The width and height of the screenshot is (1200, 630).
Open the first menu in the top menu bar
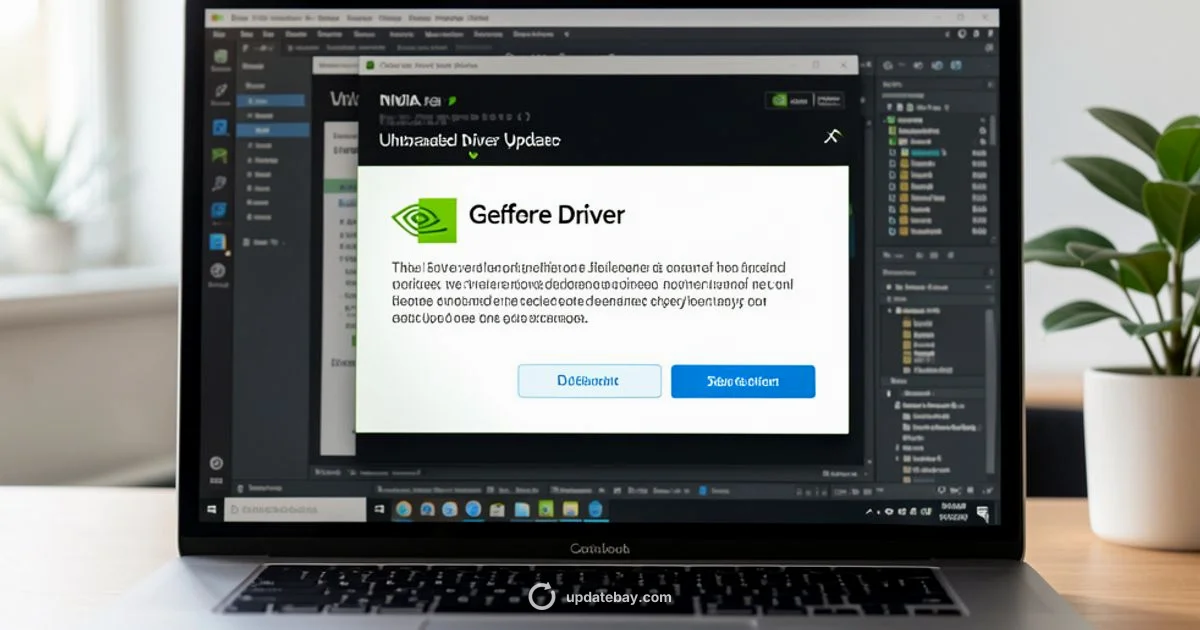[248, 33]
